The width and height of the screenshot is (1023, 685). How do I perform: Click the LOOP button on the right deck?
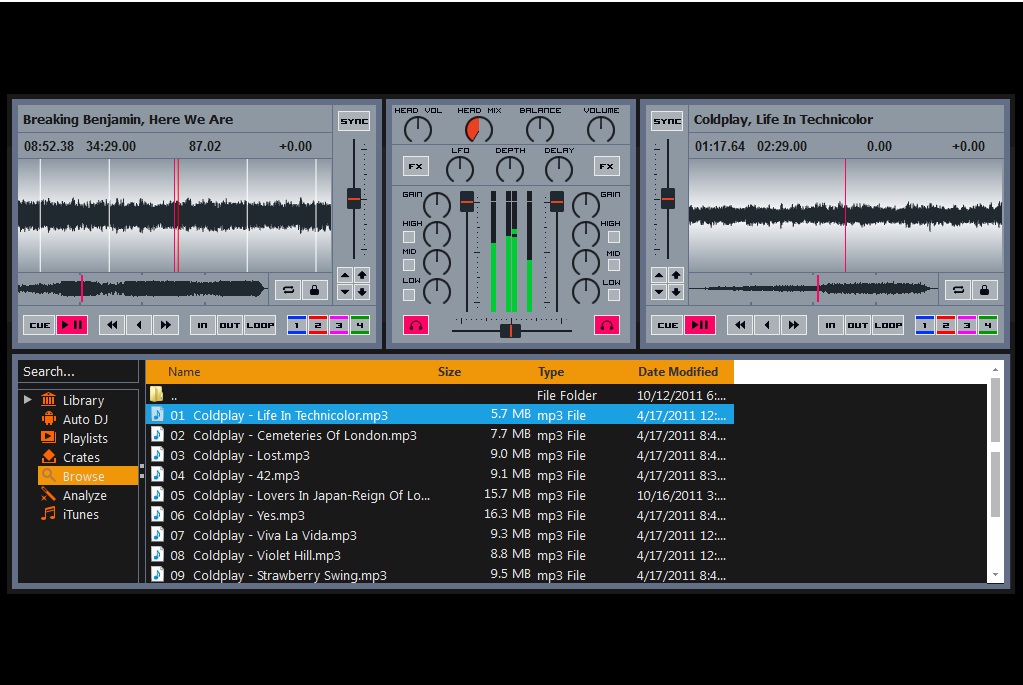point(888,325)
